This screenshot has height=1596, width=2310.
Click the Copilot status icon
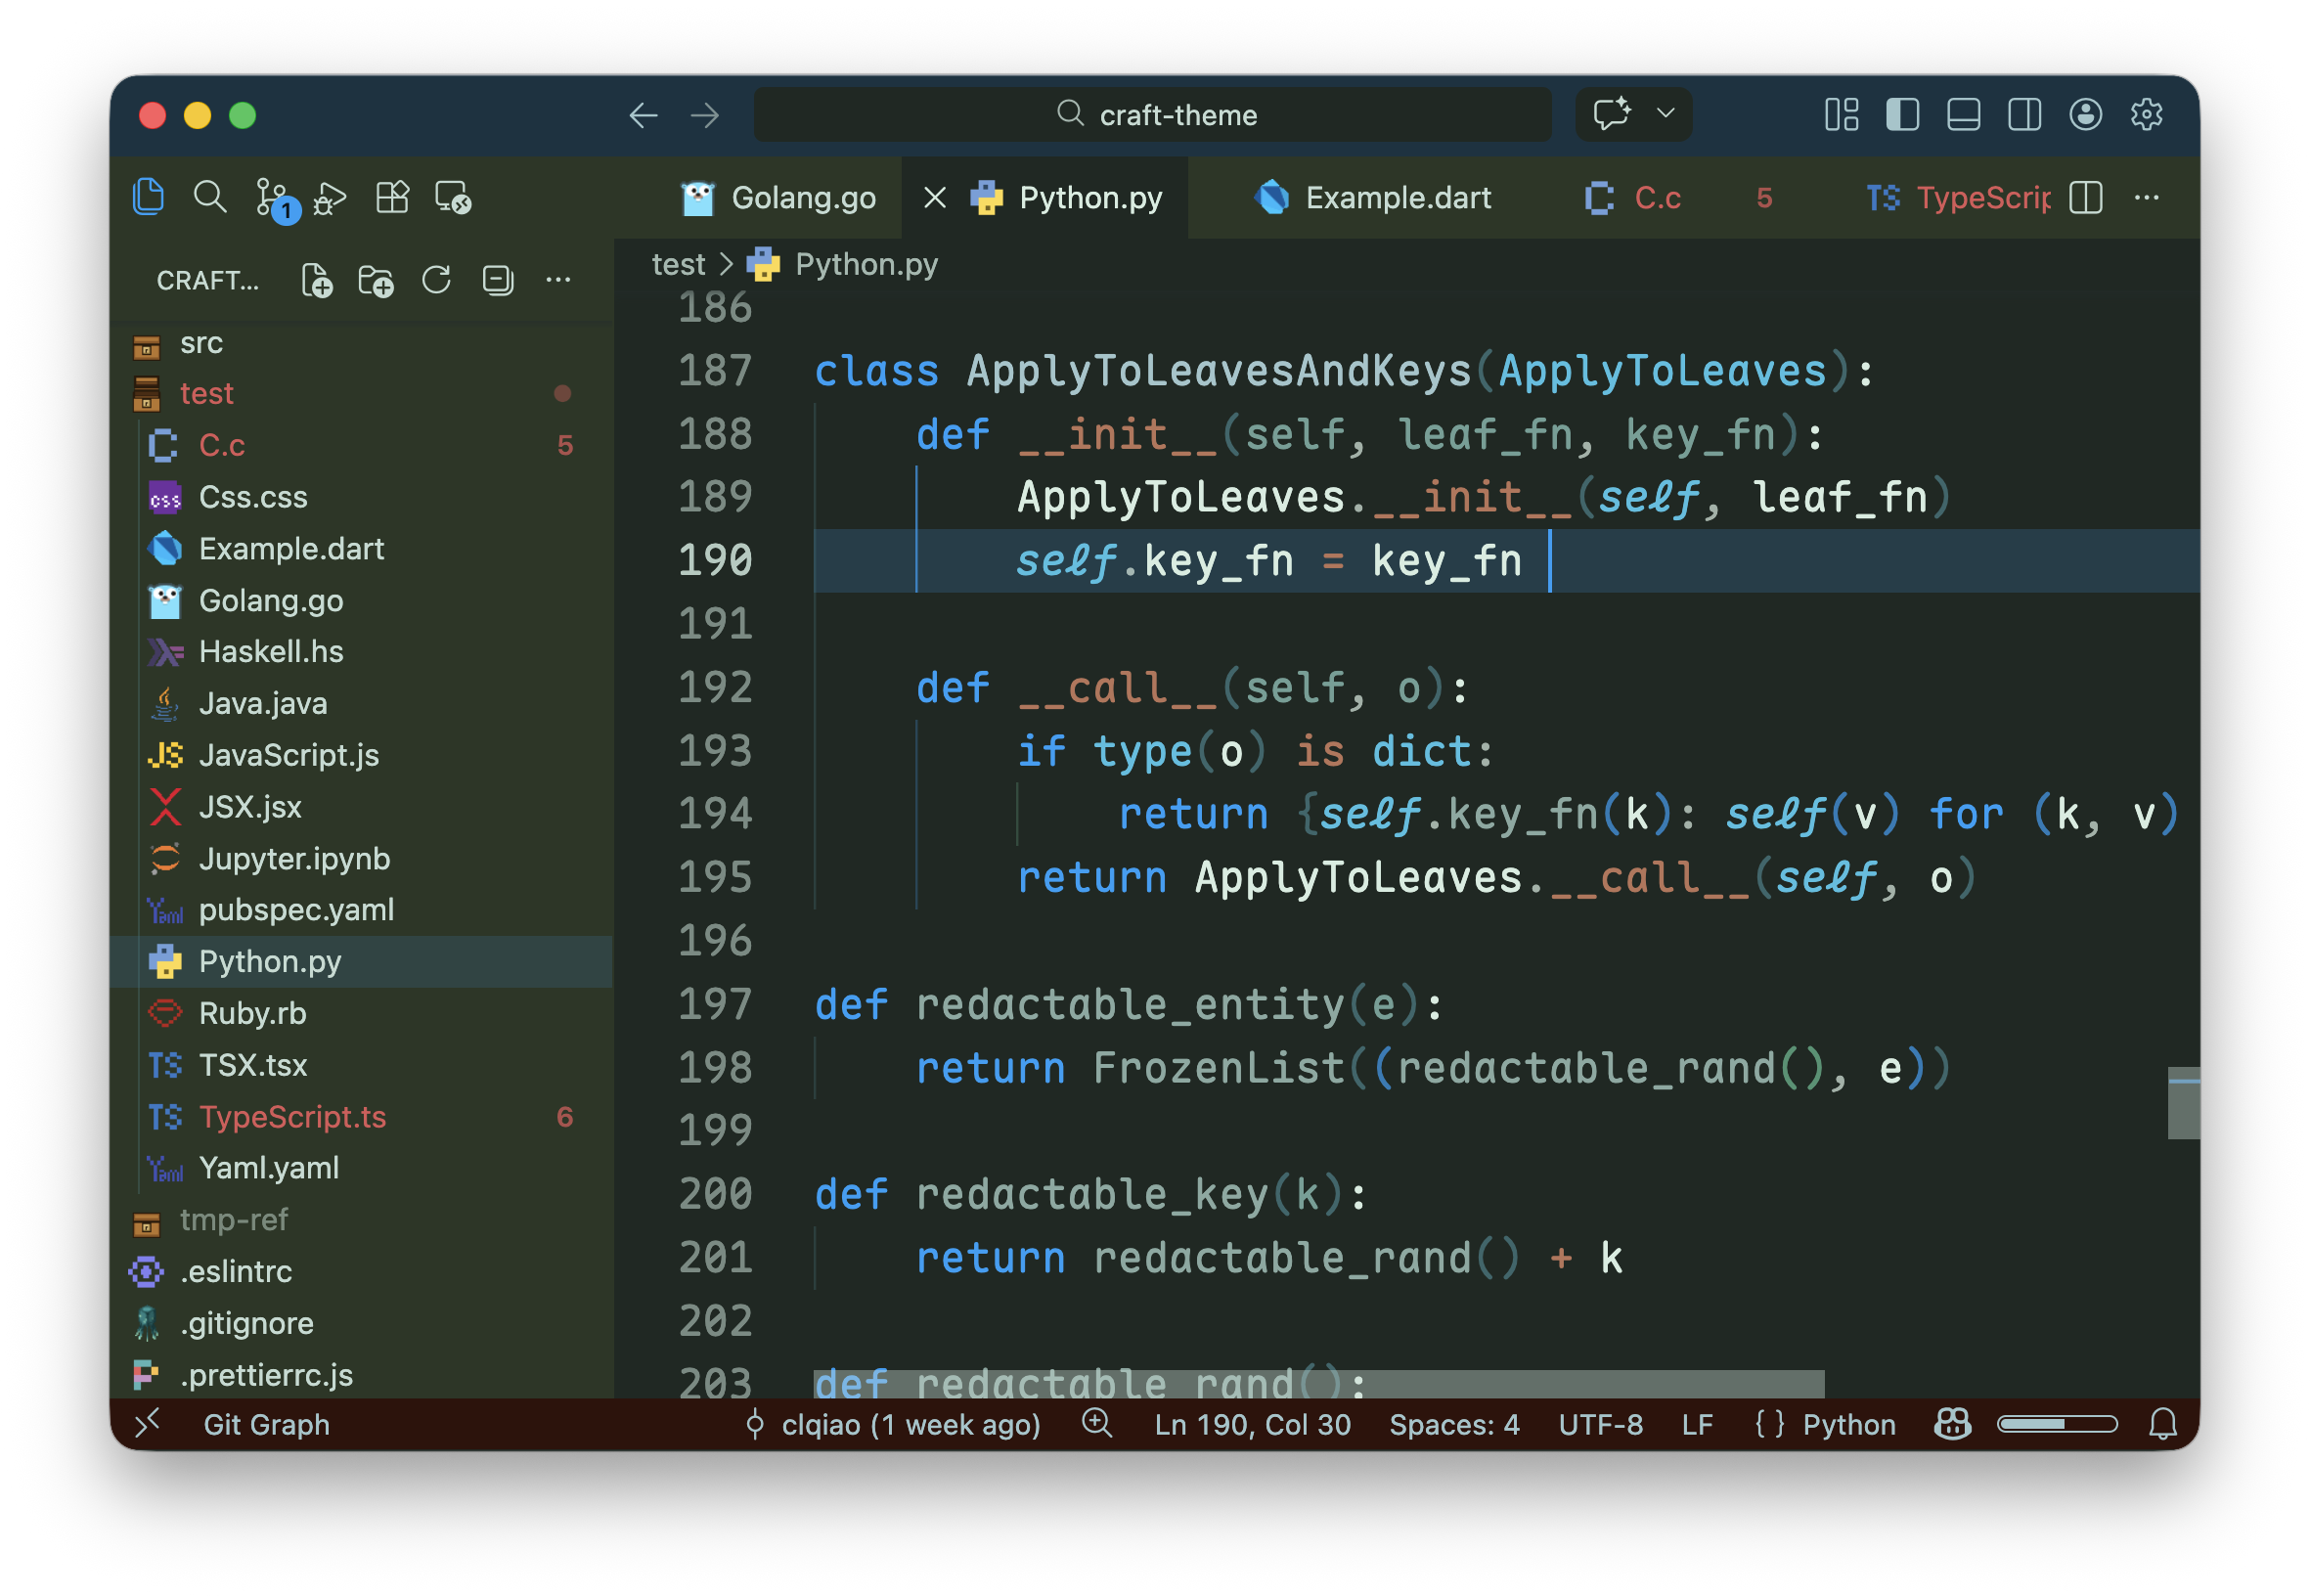1951,1424
